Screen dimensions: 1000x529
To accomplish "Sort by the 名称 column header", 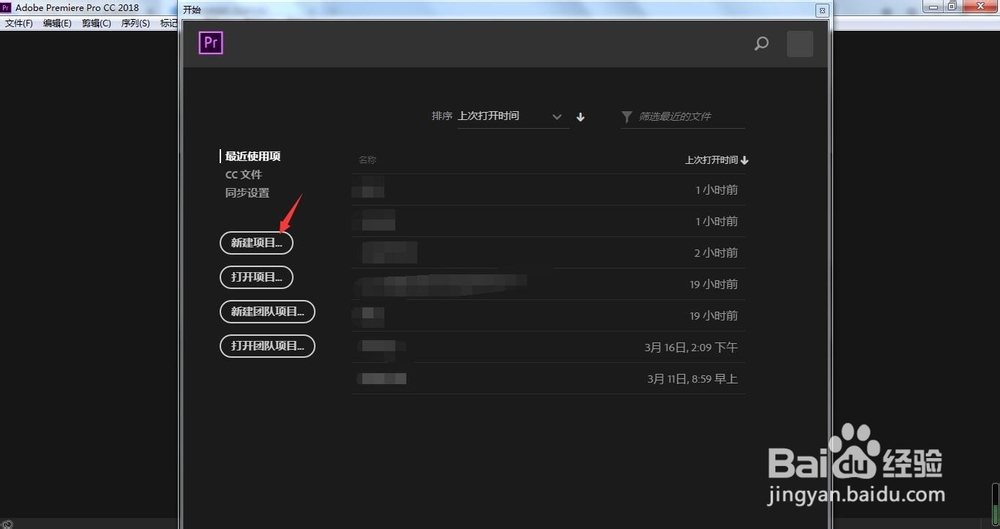I will 367,160.
